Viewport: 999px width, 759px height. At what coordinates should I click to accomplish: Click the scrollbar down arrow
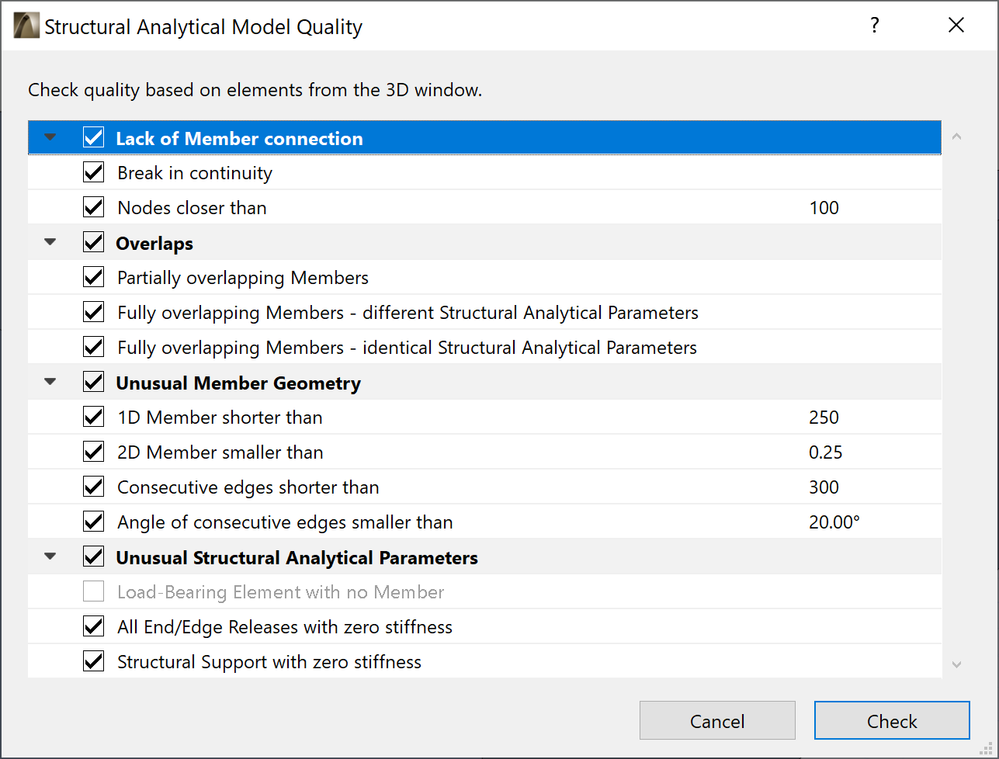click(x=956, y=664)
